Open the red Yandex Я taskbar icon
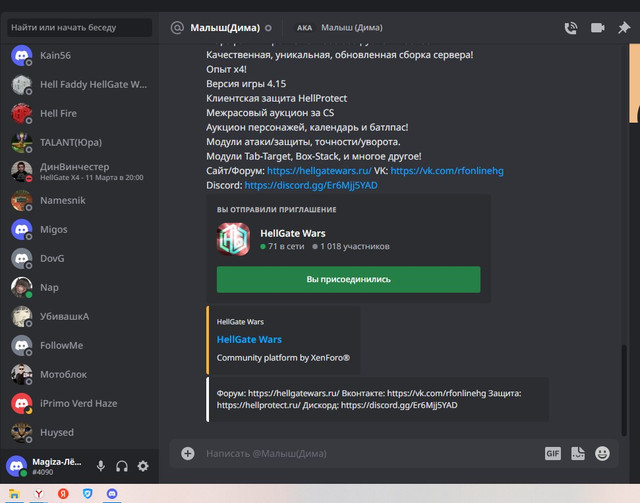The width and height of the screenshot is (640, 503). coord(63,494)
